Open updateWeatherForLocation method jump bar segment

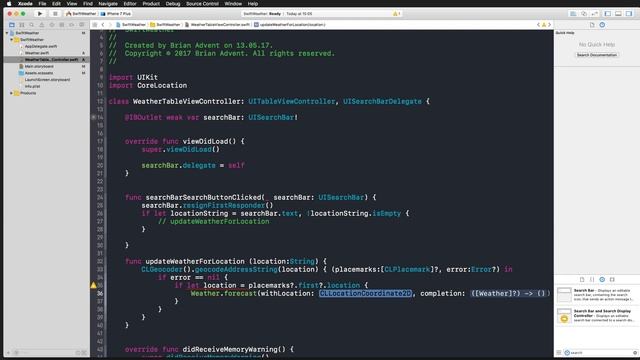[290, 25]
